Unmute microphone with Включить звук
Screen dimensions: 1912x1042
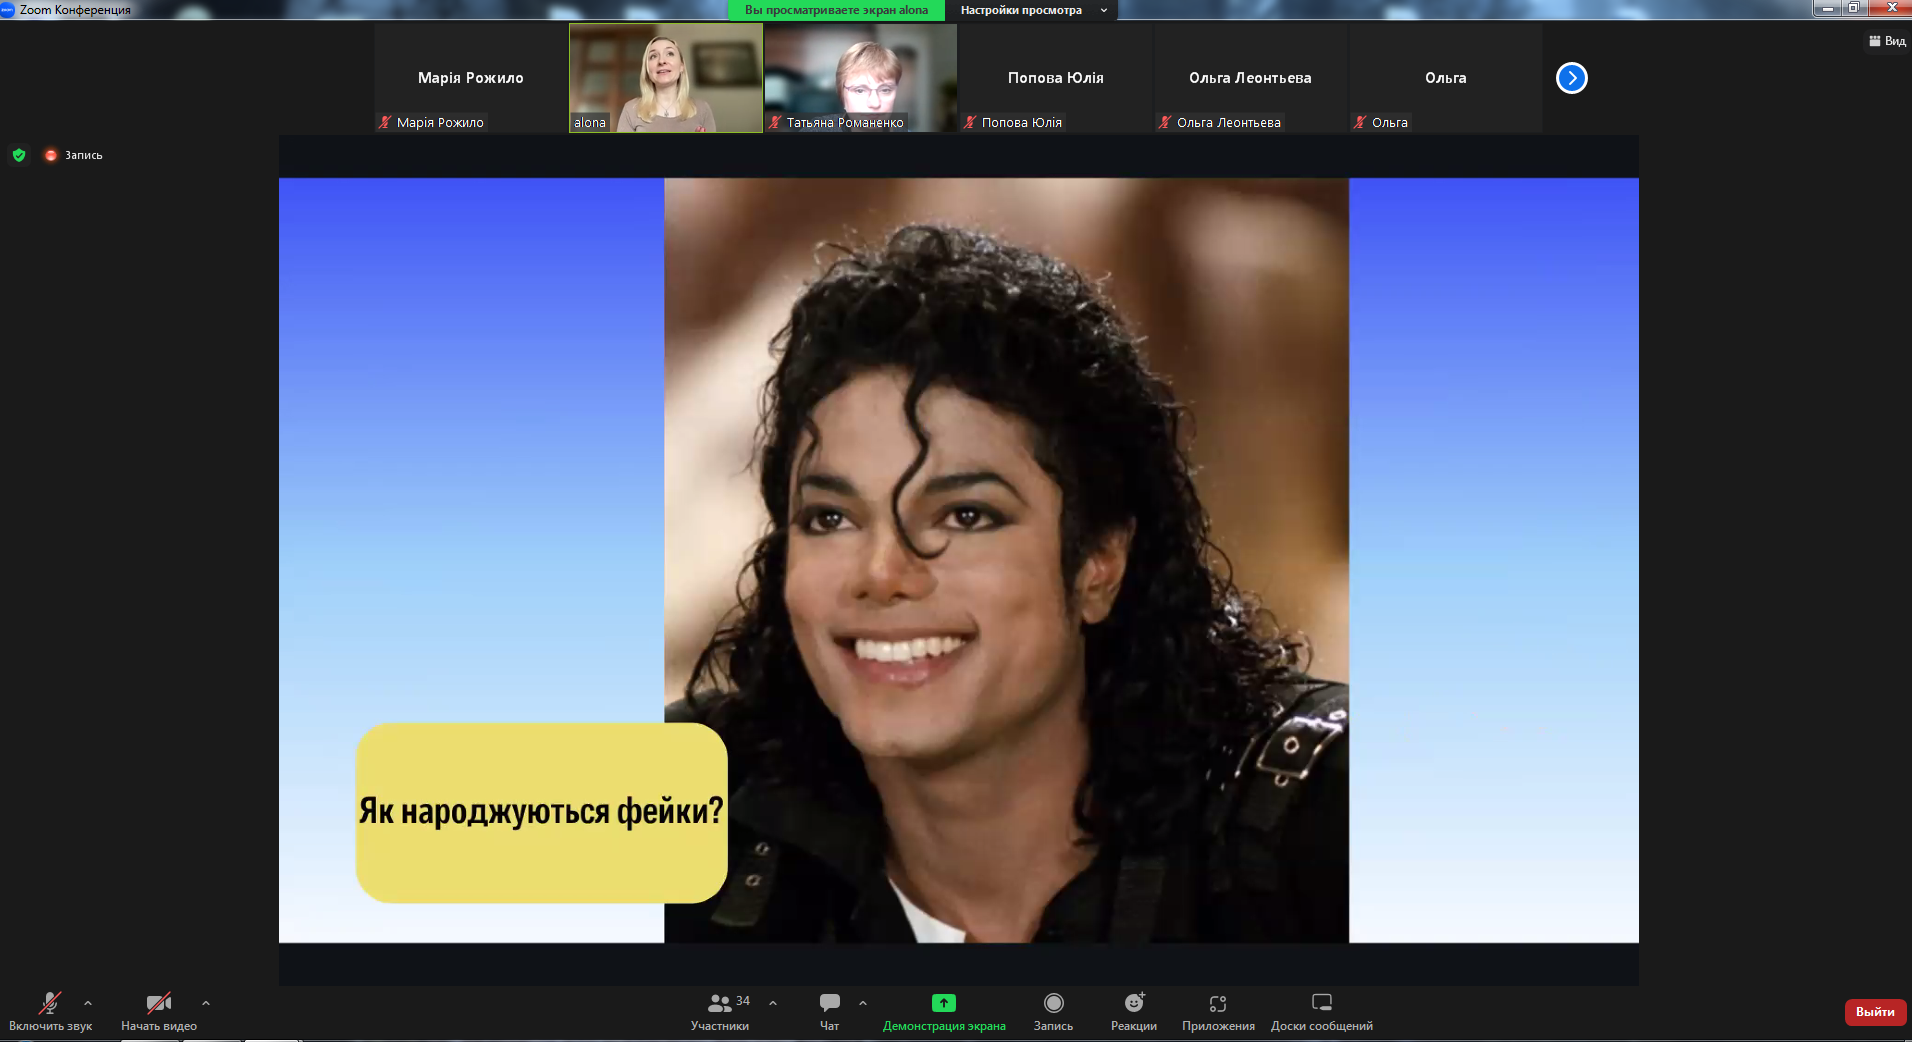(49, 1003)
